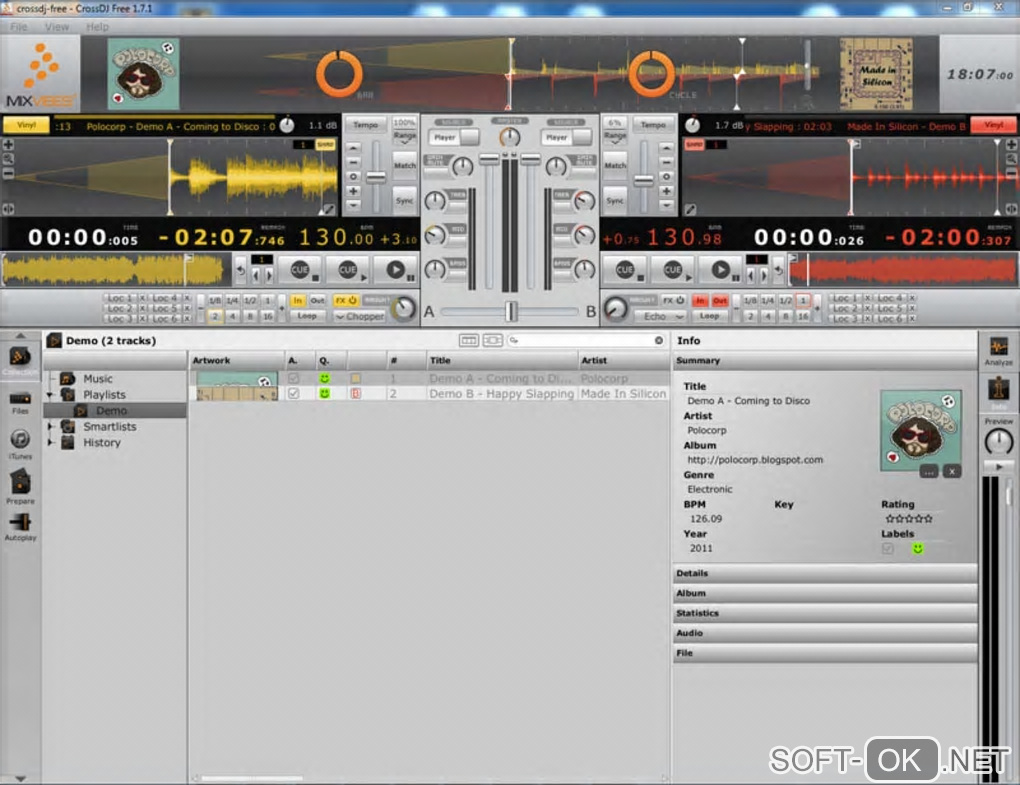This screenshot has height=785, width=1020.
Task: Expand the History tree node
Action: pos(50,442)
